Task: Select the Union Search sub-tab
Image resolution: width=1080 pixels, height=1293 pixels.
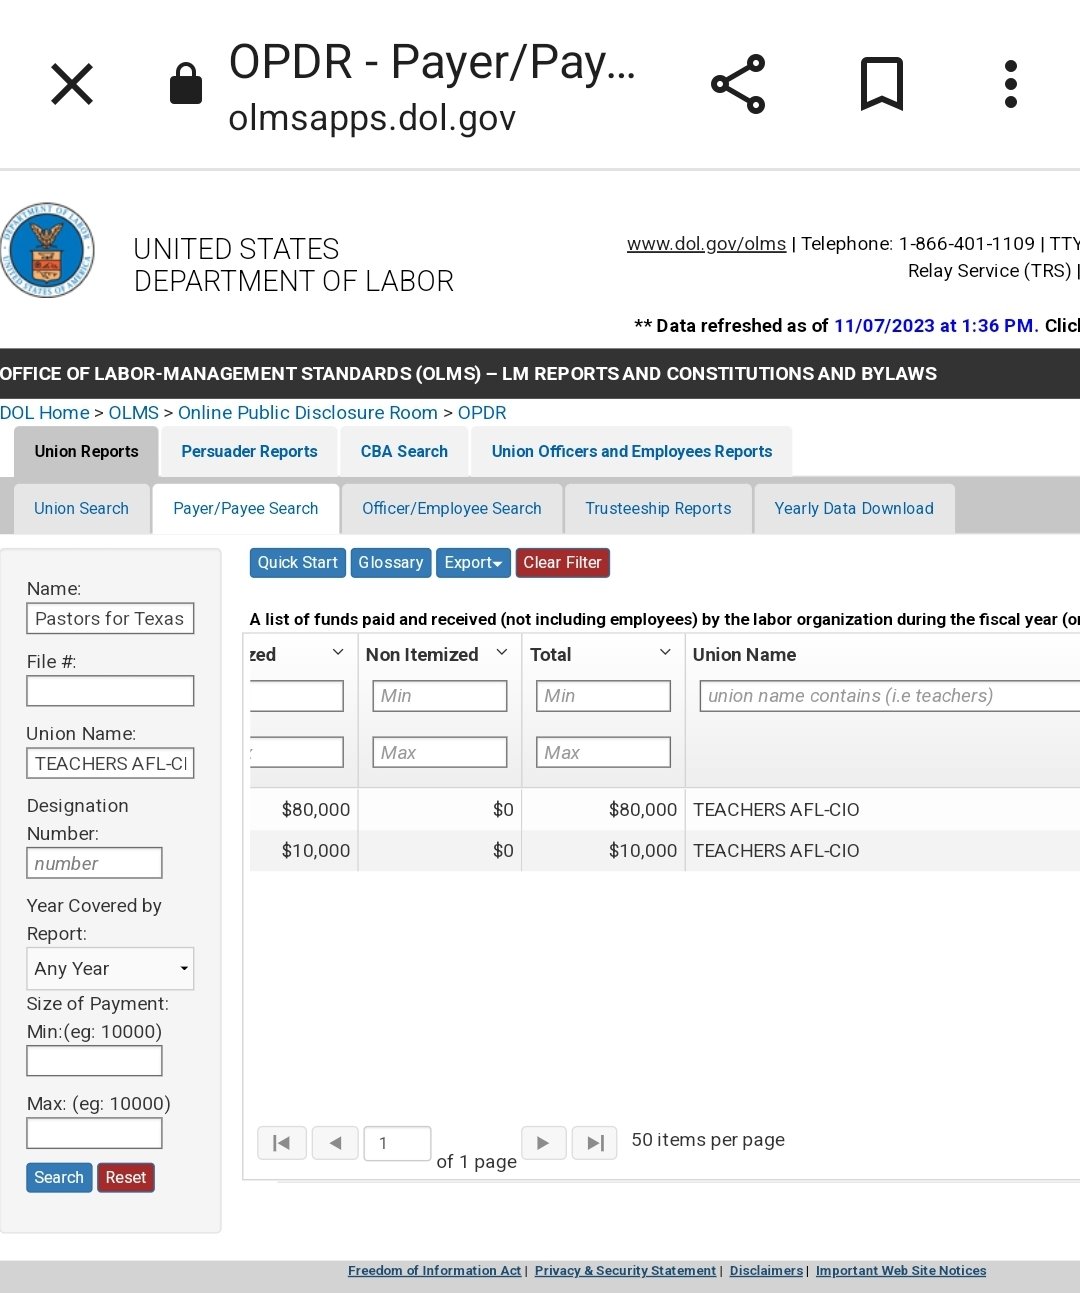Action: 81,509
